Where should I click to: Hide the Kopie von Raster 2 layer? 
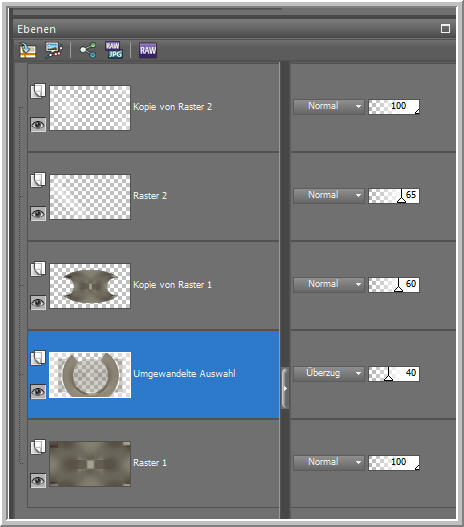(38, 125)
